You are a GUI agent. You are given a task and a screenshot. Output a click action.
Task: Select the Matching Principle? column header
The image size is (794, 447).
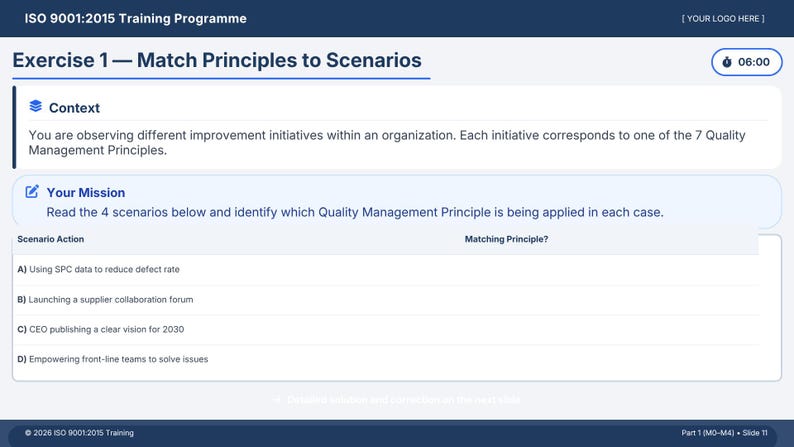click(506, 239)
